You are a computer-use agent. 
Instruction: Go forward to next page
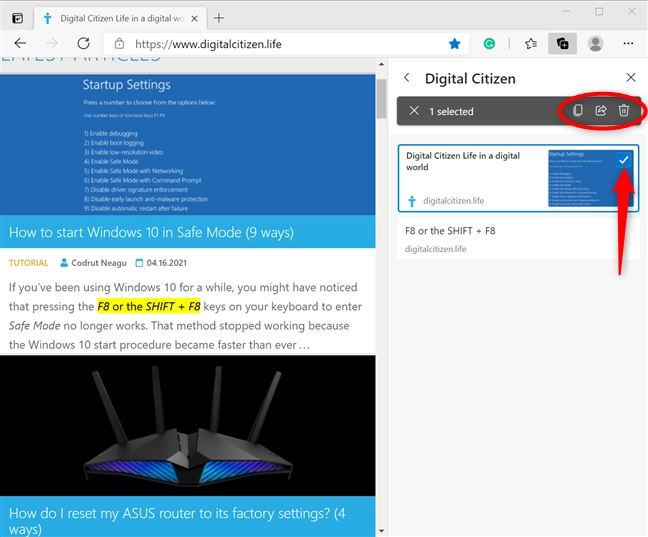pos(52,43)
